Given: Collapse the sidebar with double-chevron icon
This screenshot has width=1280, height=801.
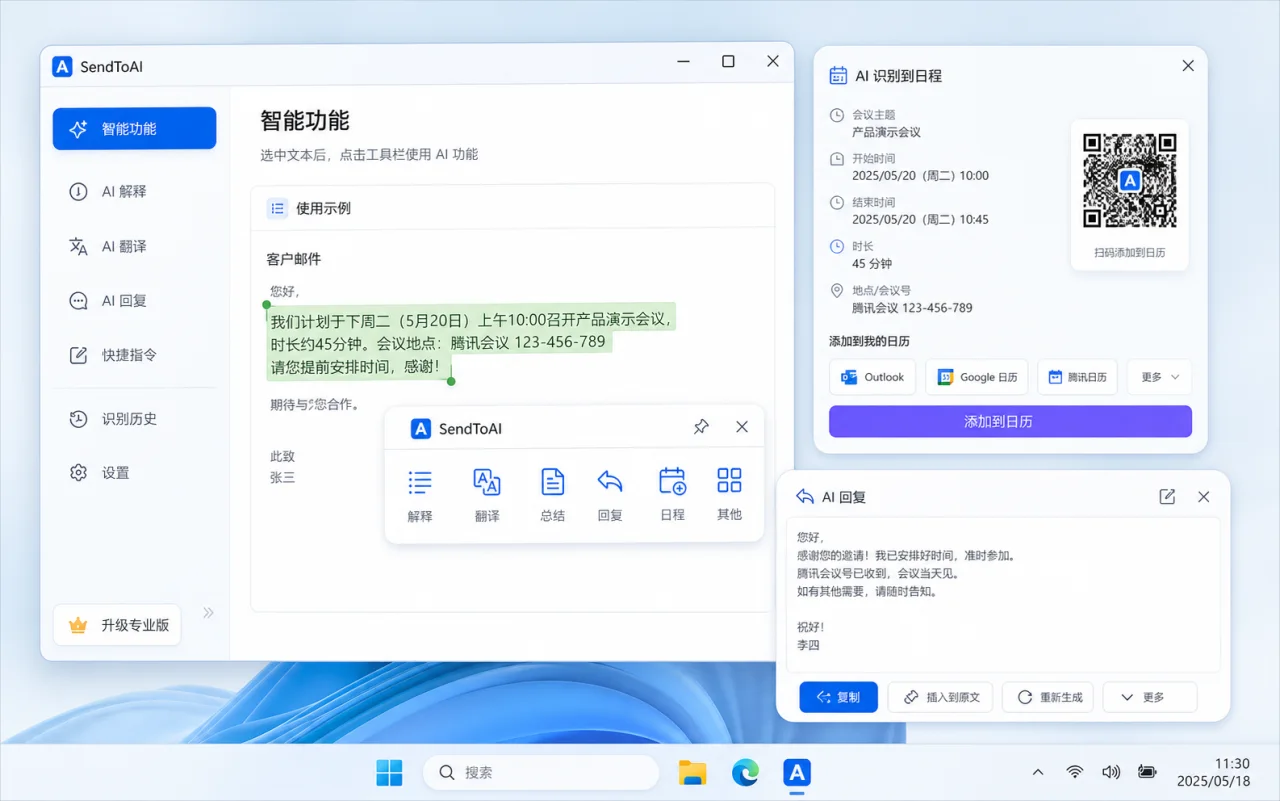Looking at the screenshot, I should (208, 612).
